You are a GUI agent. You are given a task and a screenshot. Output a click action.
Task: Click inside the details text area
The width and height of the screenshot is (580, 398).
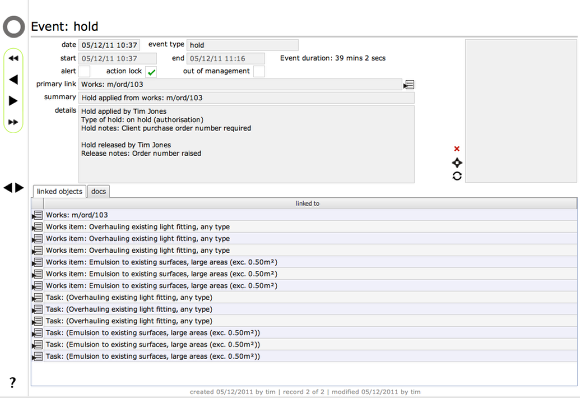click(246, 144)
